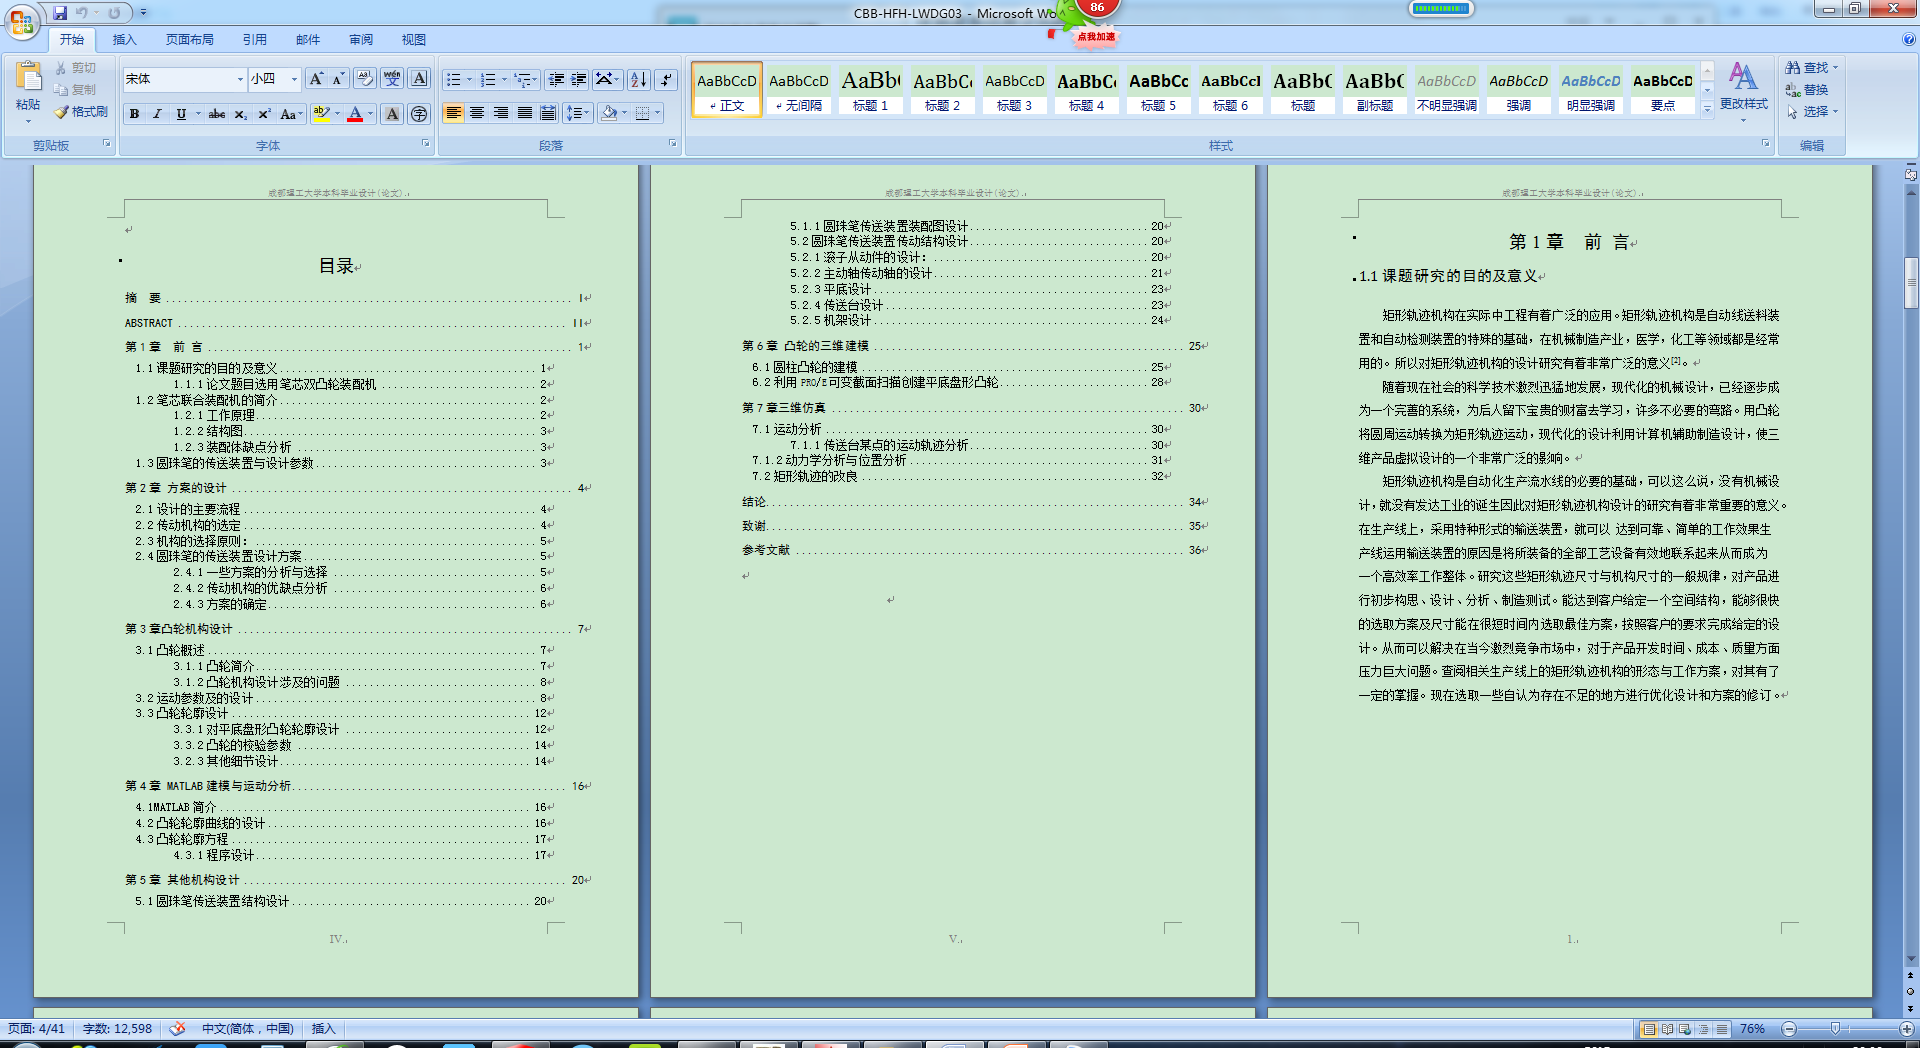Click the vertical scrollbar thumb

pos(1911,283)
